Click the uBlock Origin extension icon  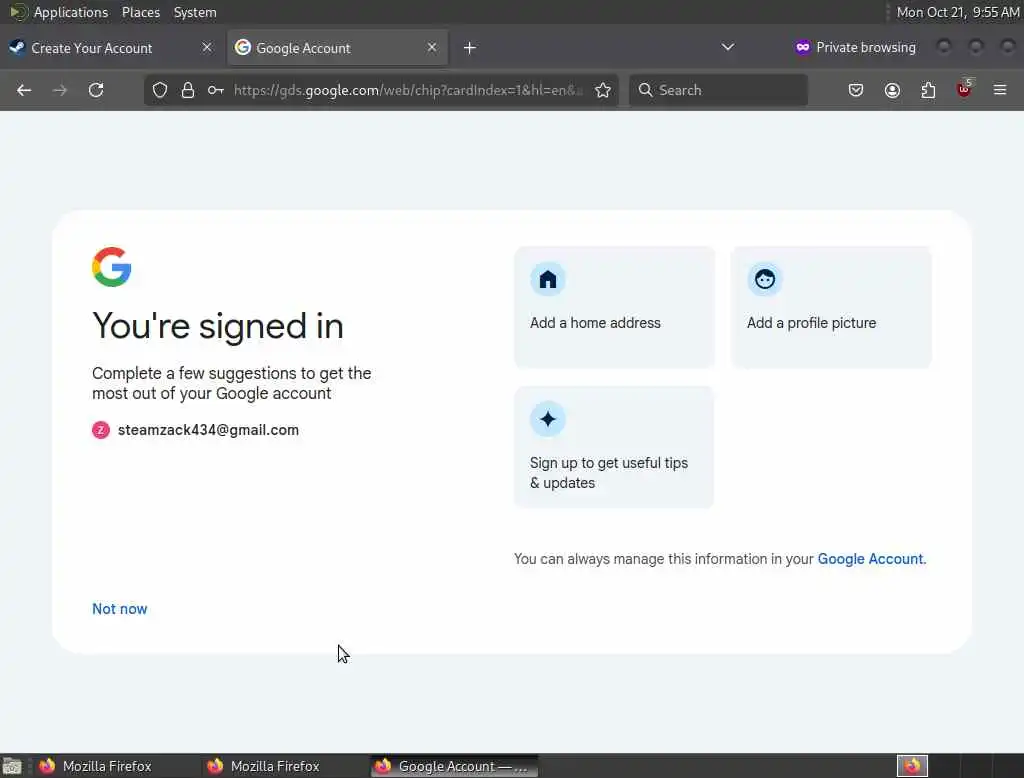pos(965,89)
